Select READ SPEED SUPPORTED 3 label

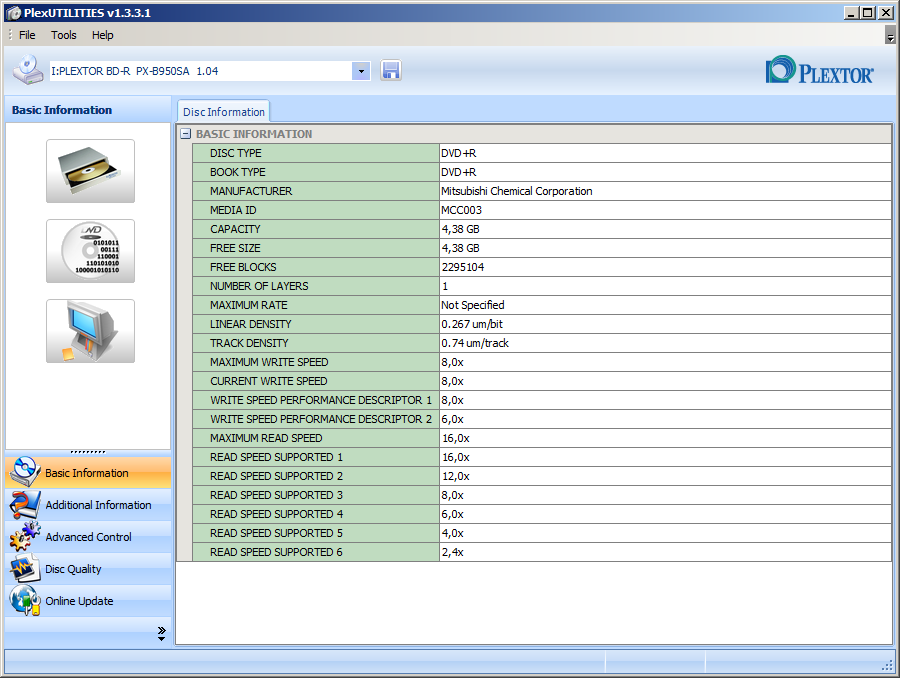click(276, 495)
